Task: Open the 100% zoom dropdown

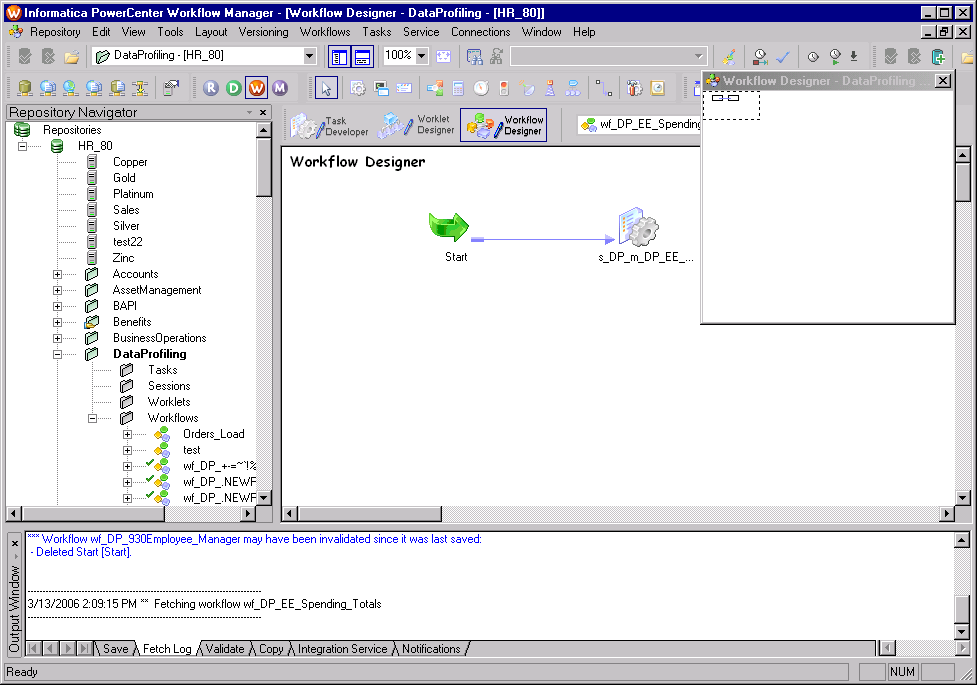Action: (x=422, y=56)
